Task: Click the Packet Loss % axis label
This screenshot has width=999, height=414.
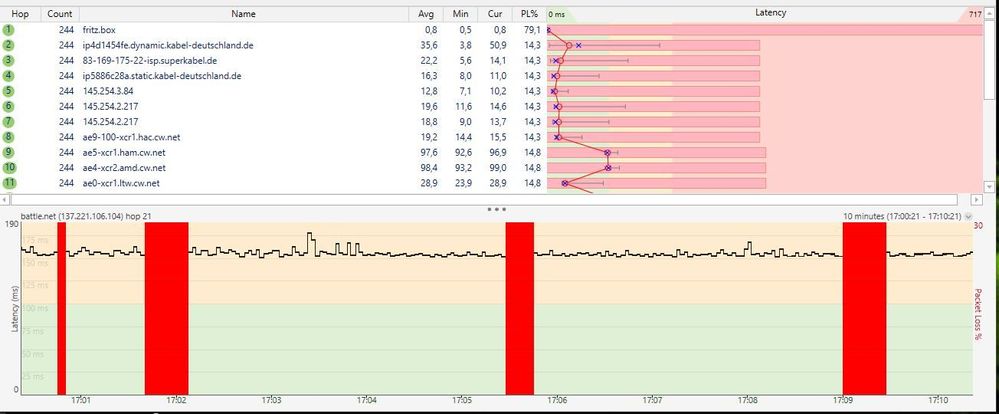Action: coord(979,314)
